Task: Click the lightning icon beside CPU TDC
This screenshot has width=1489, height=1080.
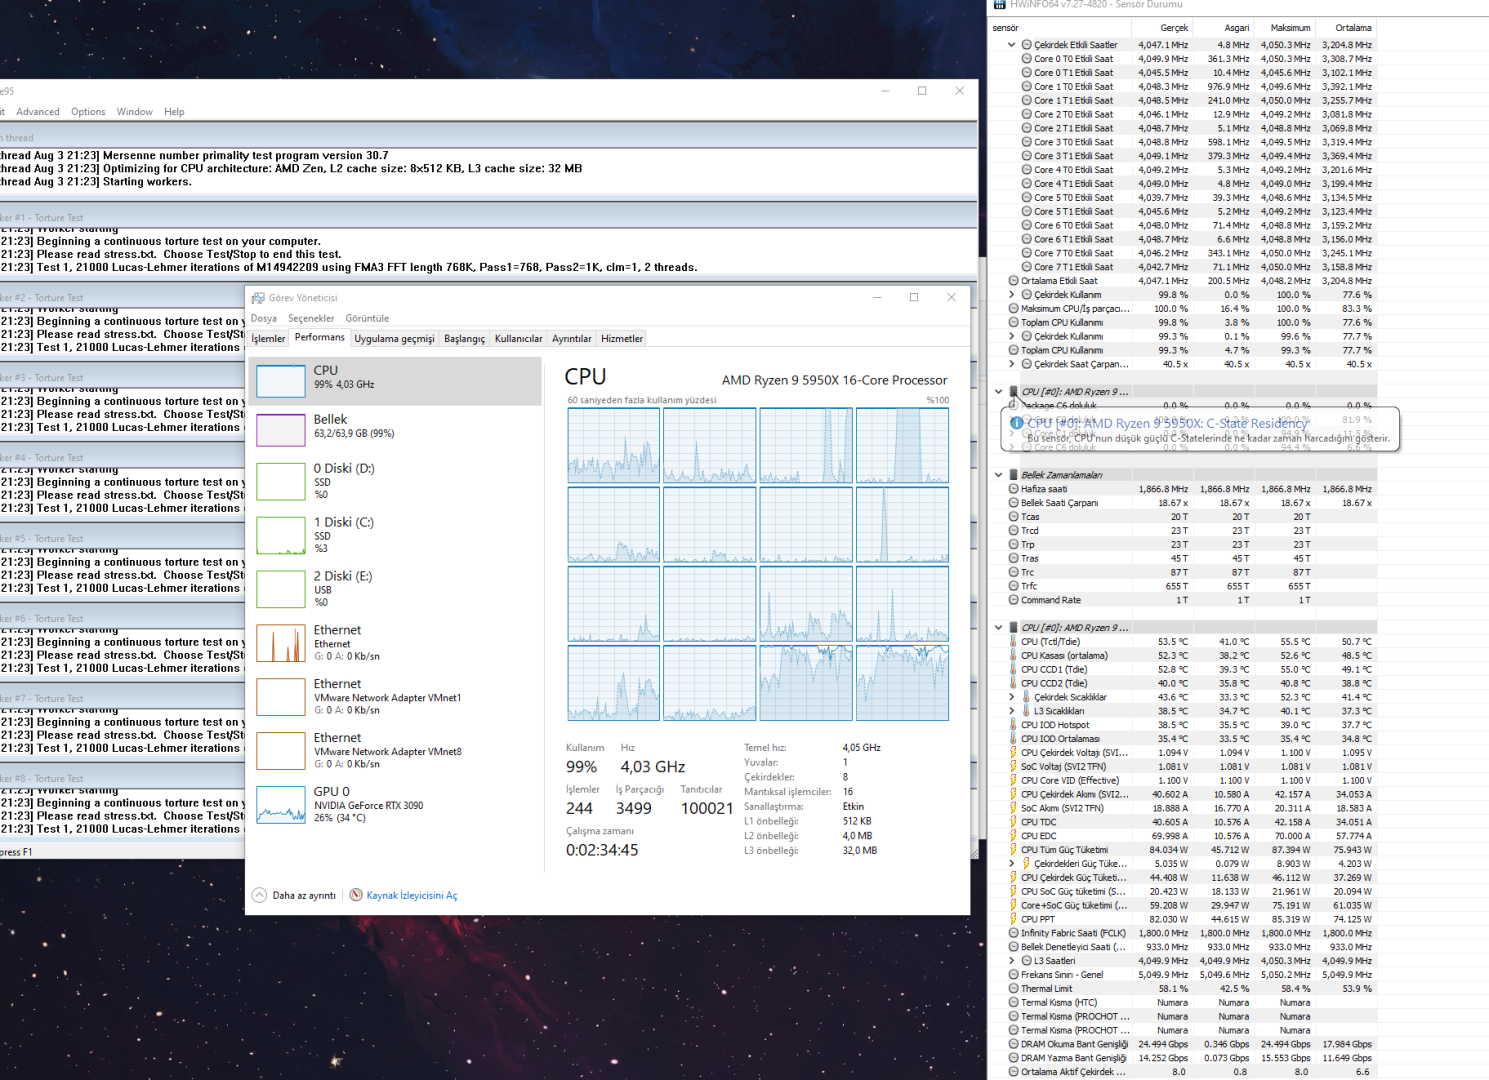Action: tap(1013, 822)
